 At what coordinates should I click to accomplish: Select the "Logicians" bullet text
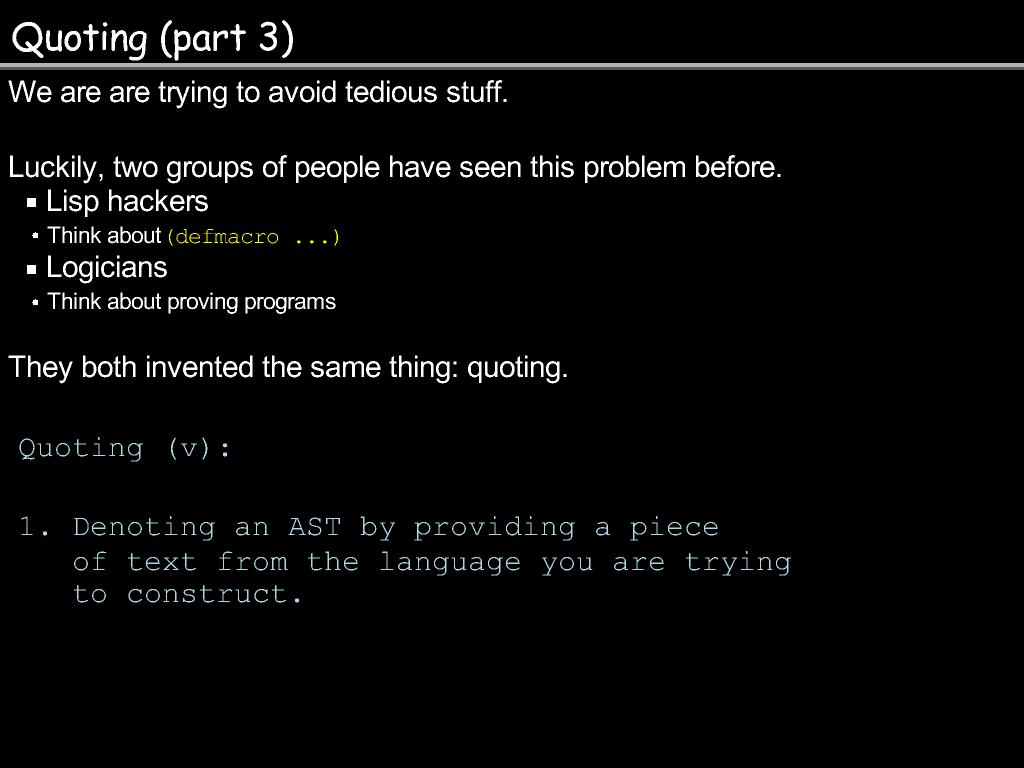[107, 268]
